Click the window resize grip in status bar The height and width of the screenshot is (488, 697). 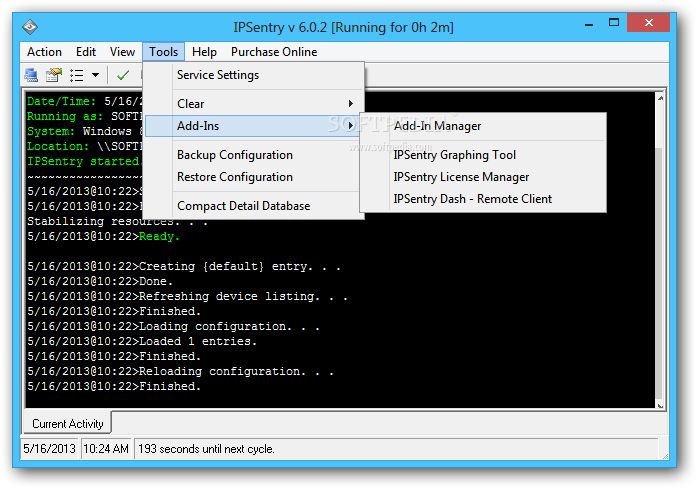665,456
